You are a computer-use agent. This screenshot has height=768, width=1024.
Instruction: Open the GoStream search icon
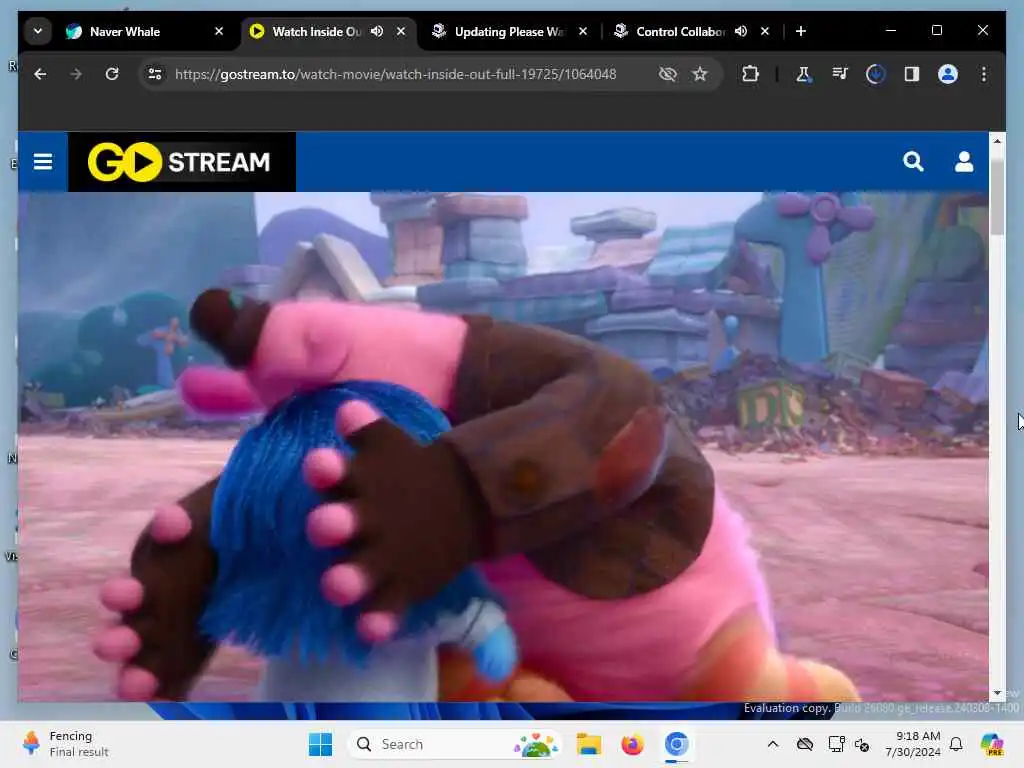(913, 161)
